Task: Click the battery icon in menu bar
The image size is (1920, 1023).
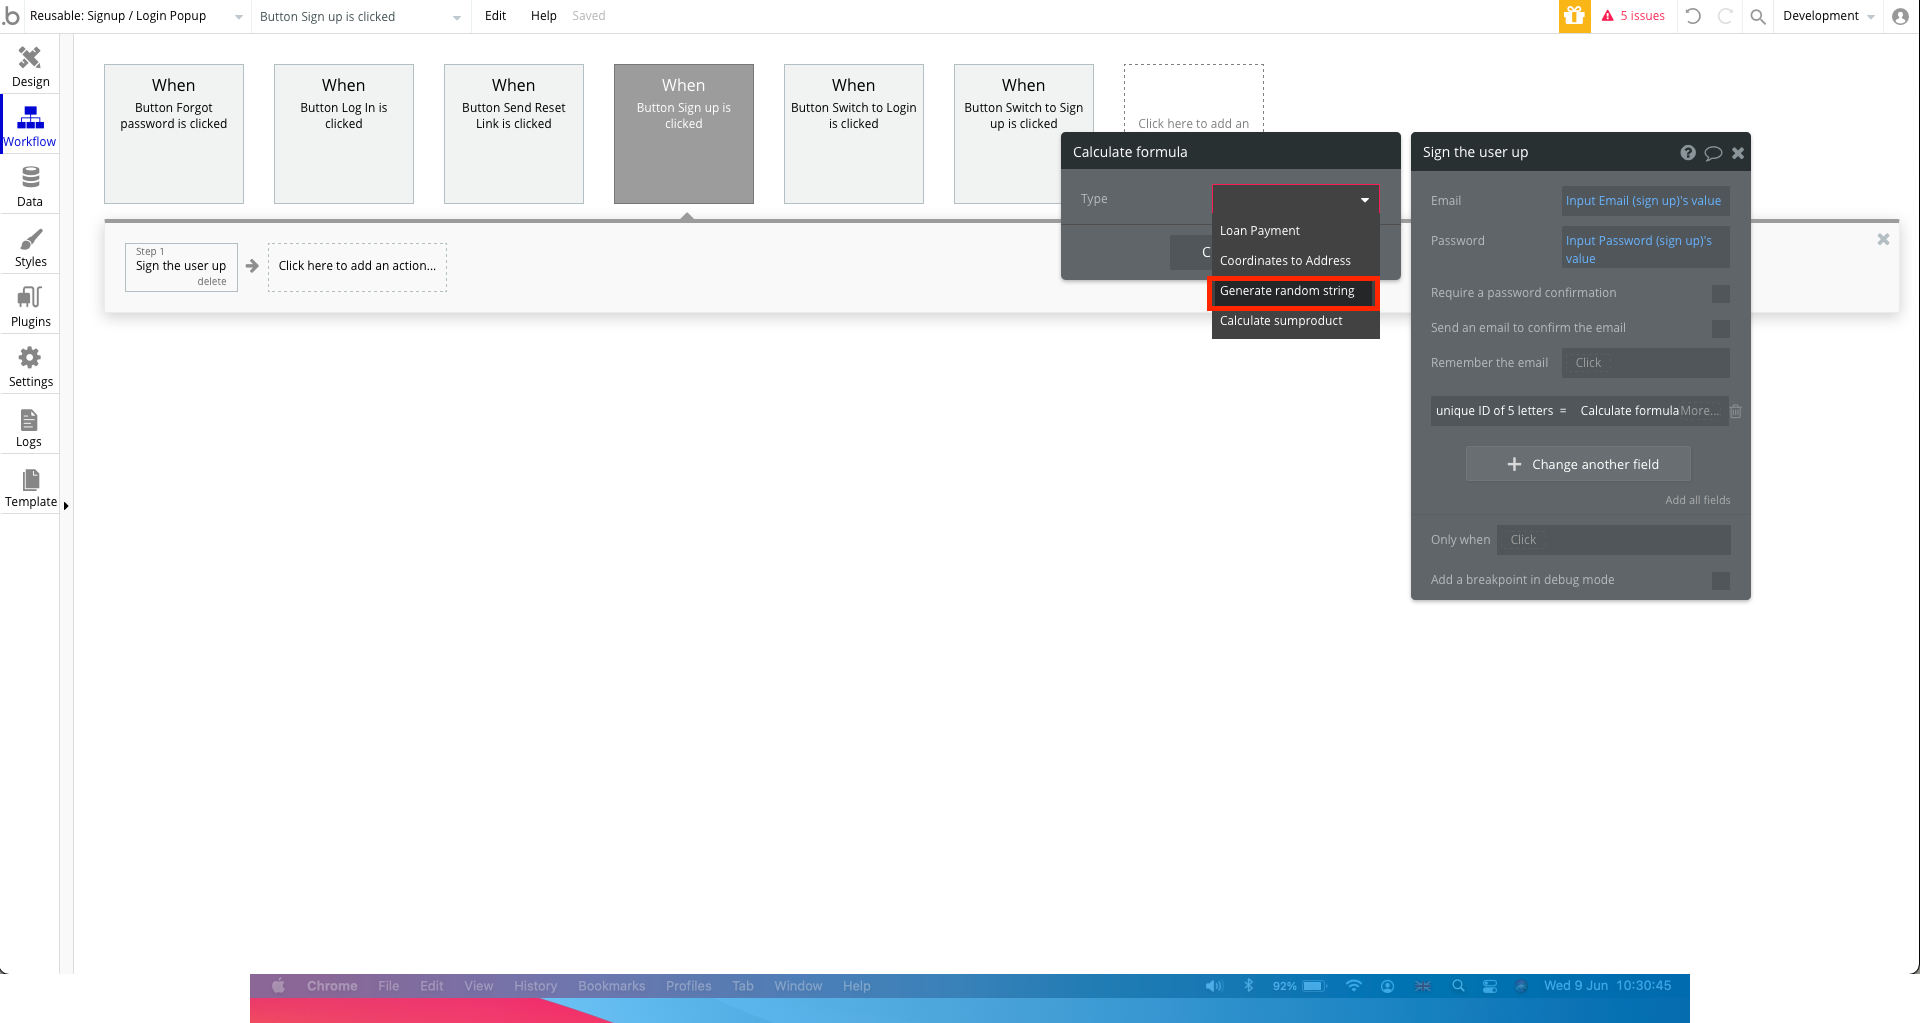Action: pos(1314,986)
